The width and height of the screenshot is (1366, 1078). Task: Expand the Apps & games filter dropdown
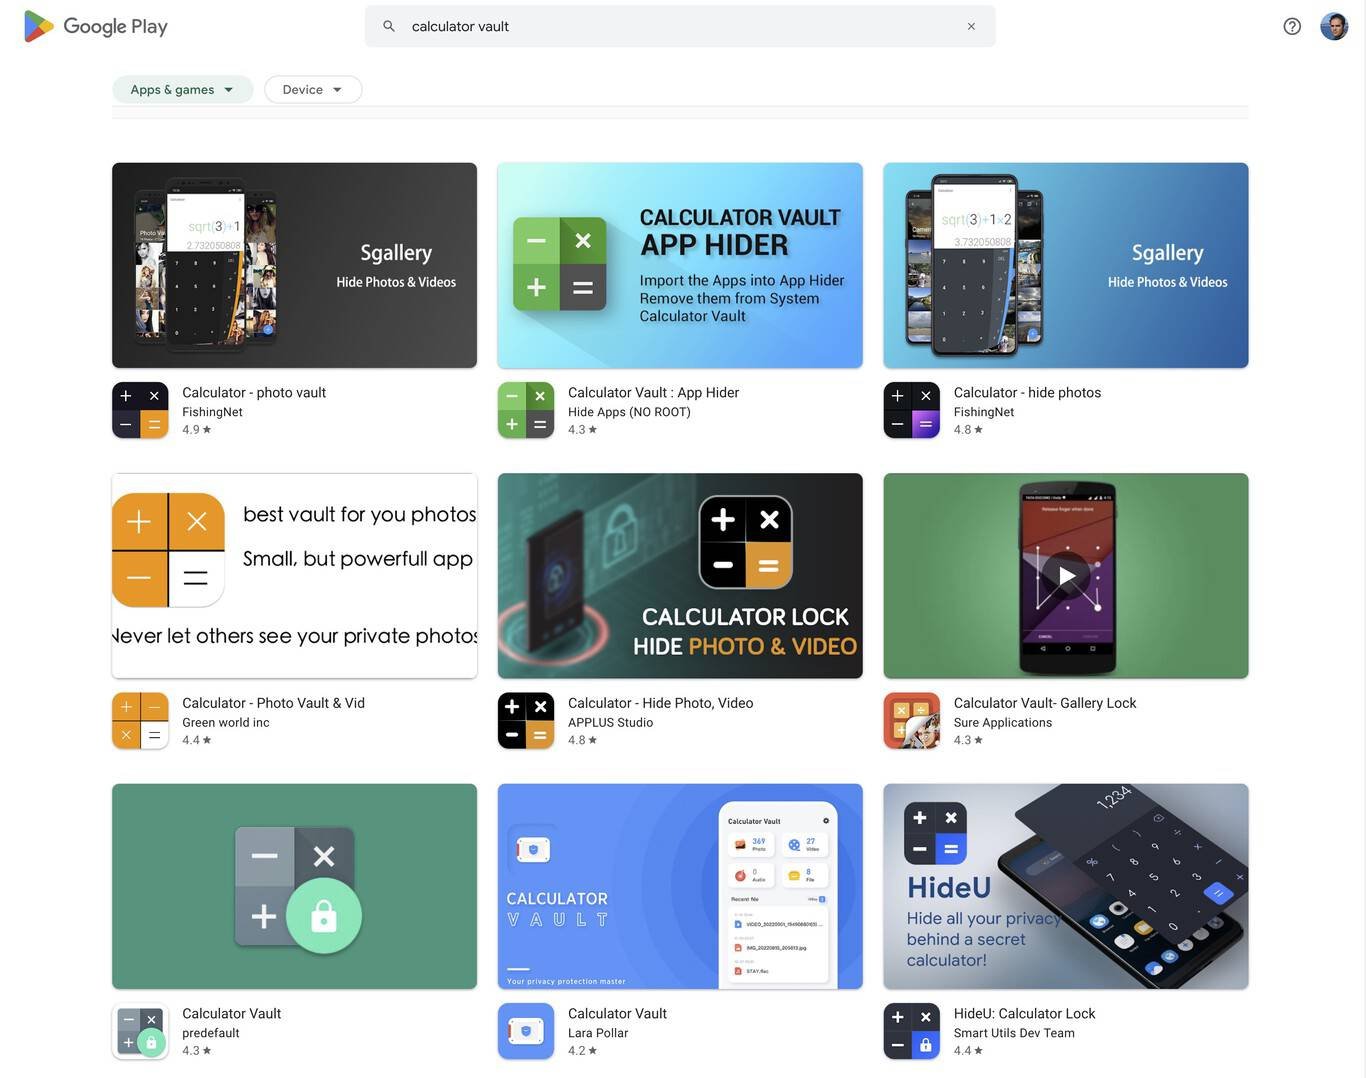[x=182, y=89]
